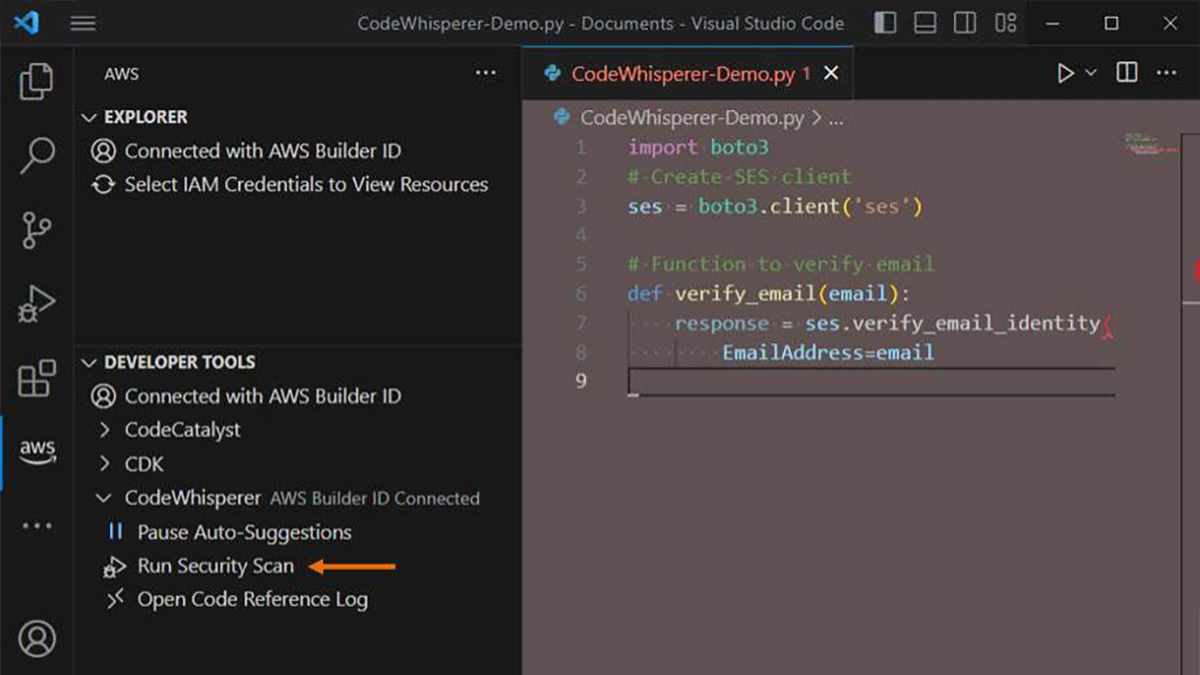Click Select IAM Credentials to View Resources
This screenshot has width=1200, height=675.
point(307,184)
